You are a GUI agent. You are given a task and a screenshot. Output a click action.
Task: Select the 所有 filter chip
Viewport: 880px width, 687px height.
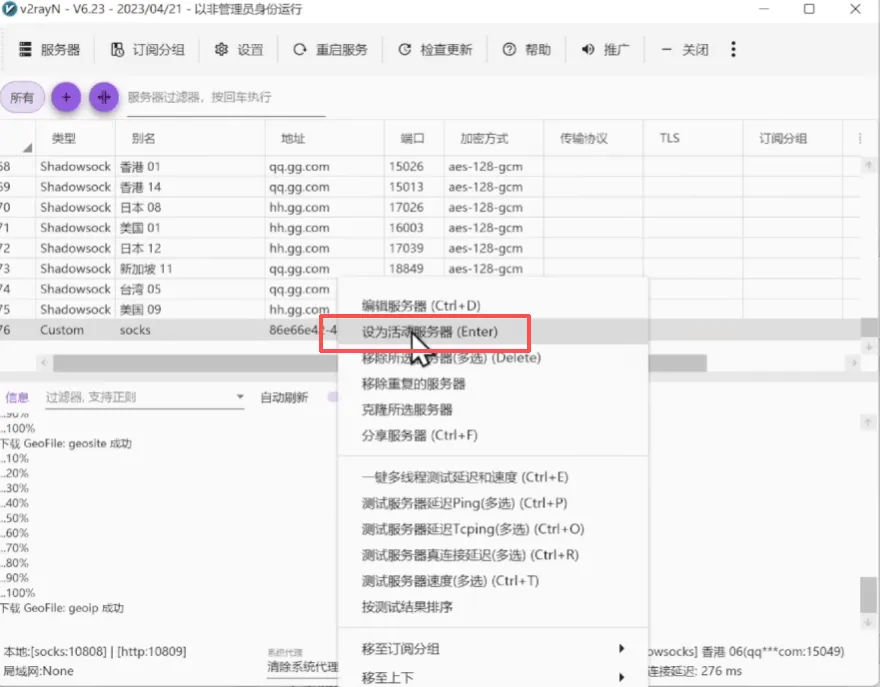21,97
